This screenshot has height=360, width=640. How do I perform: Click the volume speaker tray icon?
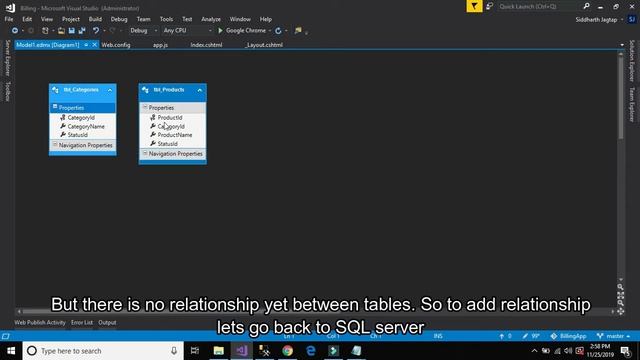[x=568, y=351]
